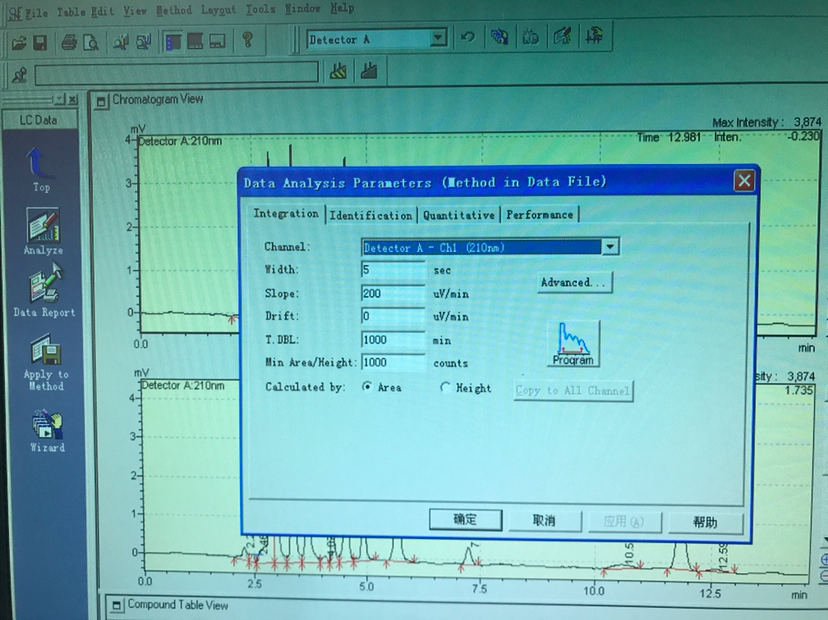Click the Advanced... button
This screenshot has height=620, width=828.
point(575,282)
